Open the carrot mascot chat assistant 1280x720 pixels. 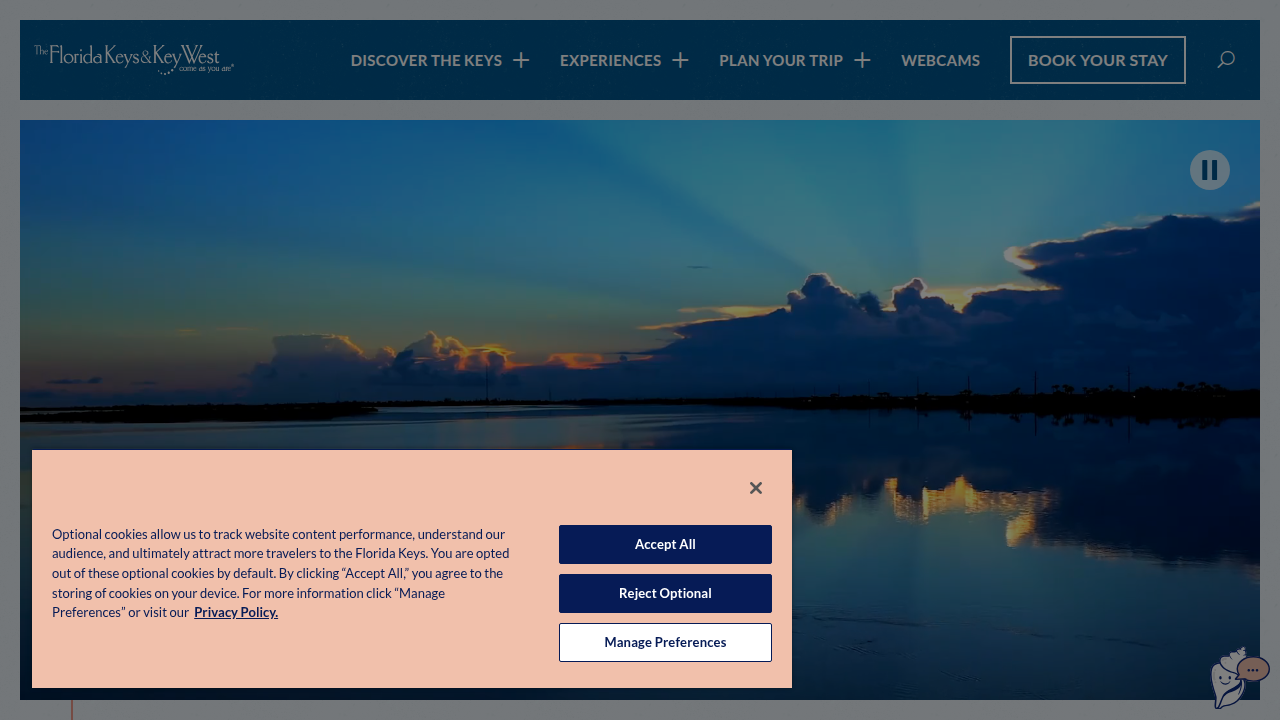pos(1228,682)
